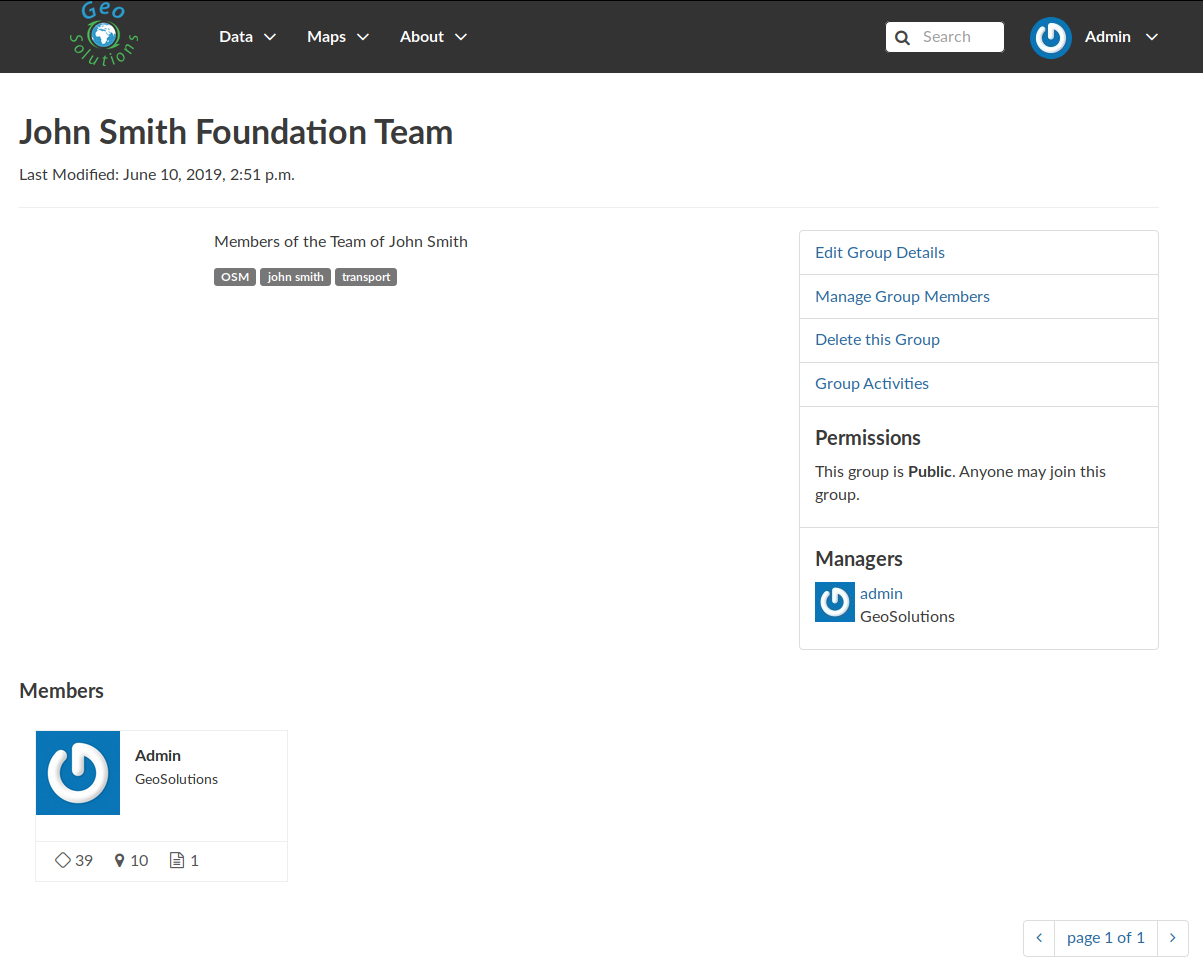Click the Admin member large thumbnail
Screen dimensions: 1203x970
click(x=78, y=773)
